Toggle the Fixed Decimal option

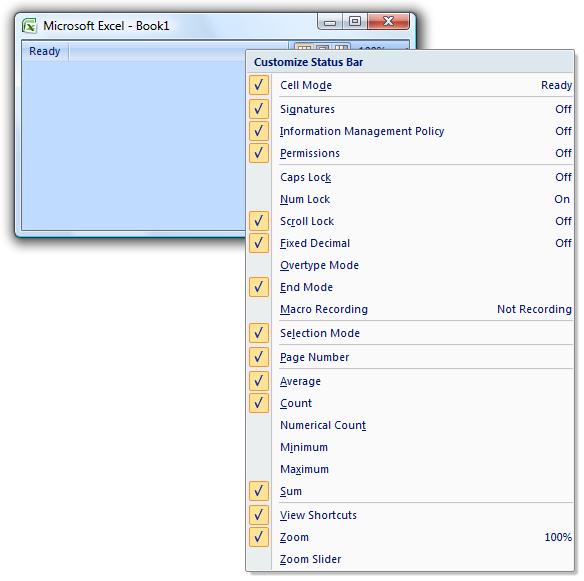[x=410, y=243]
